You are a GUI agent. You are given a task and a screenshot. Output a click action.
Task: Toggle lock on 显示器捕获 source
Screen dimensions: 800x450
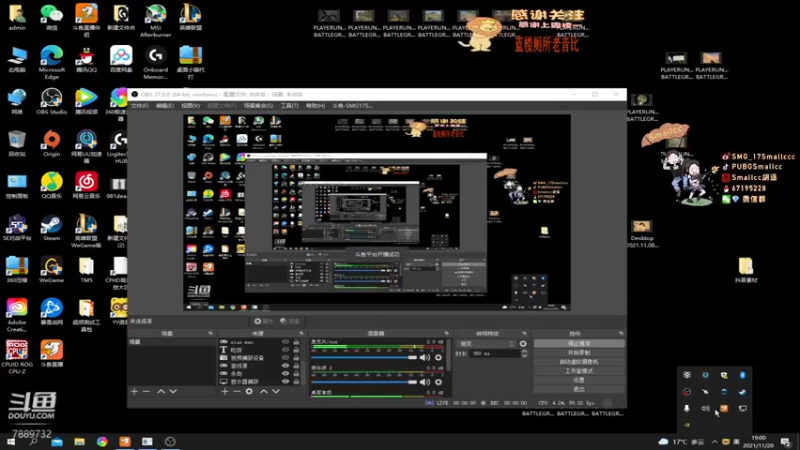pos(296,381)
